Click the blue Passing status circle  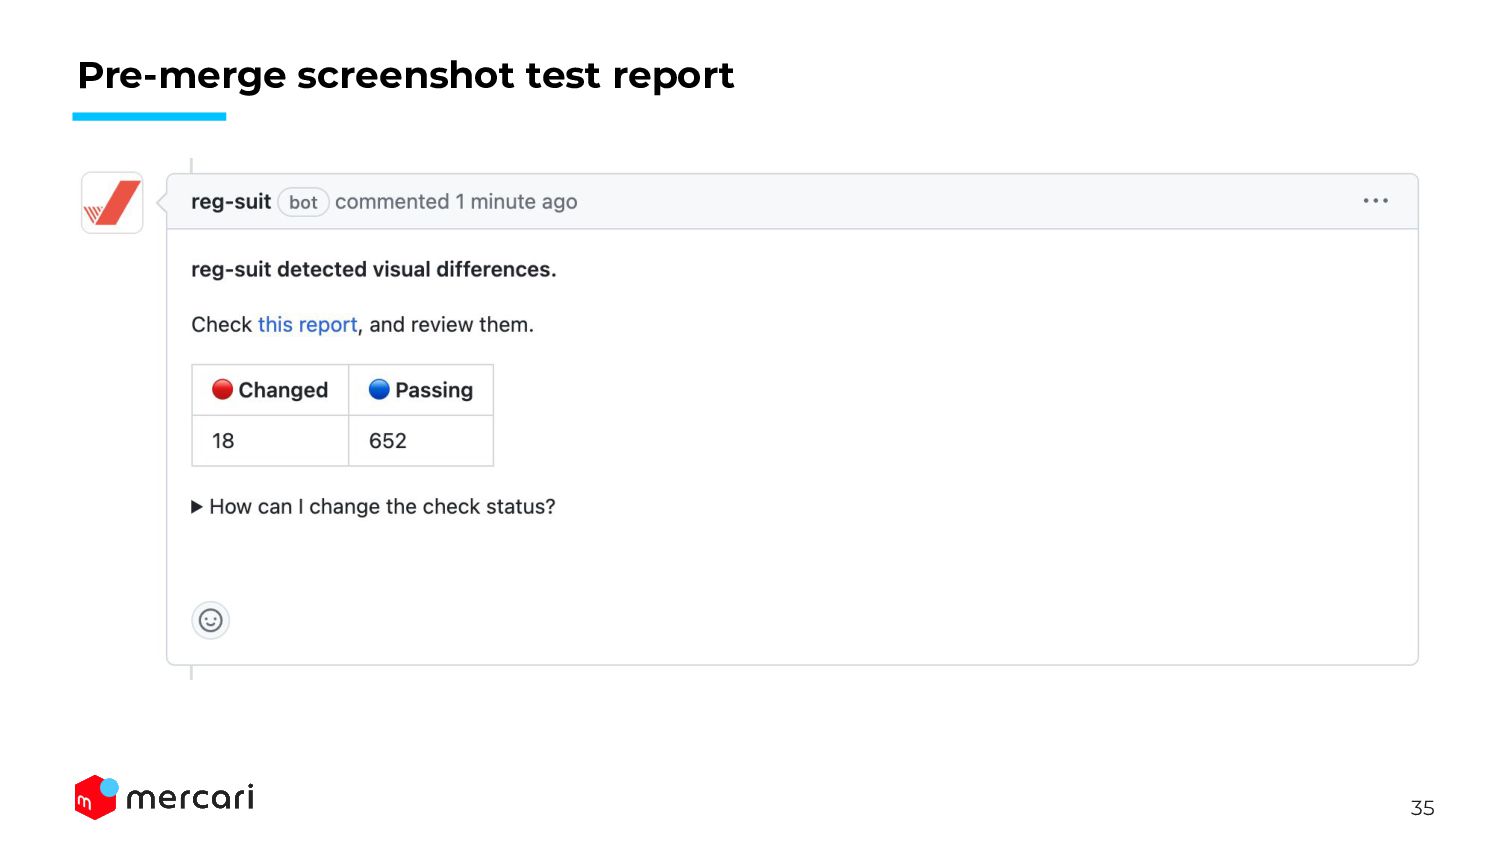point(379,389)
